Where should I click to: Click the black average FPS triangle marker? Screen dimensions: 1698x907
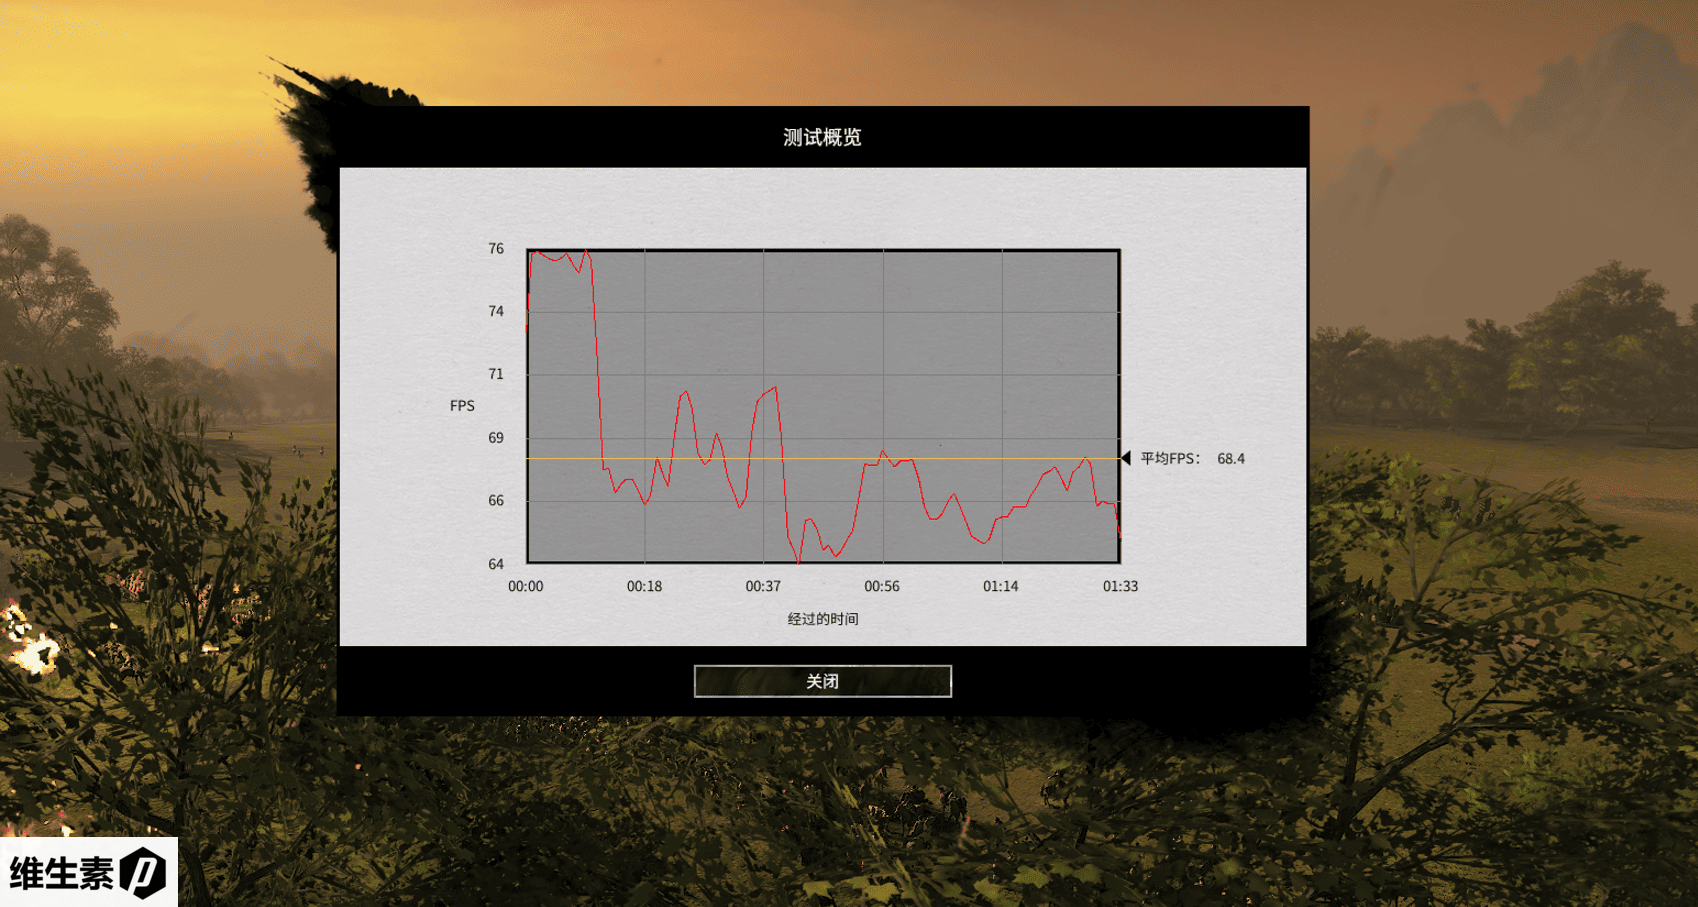click(1126, 458)
